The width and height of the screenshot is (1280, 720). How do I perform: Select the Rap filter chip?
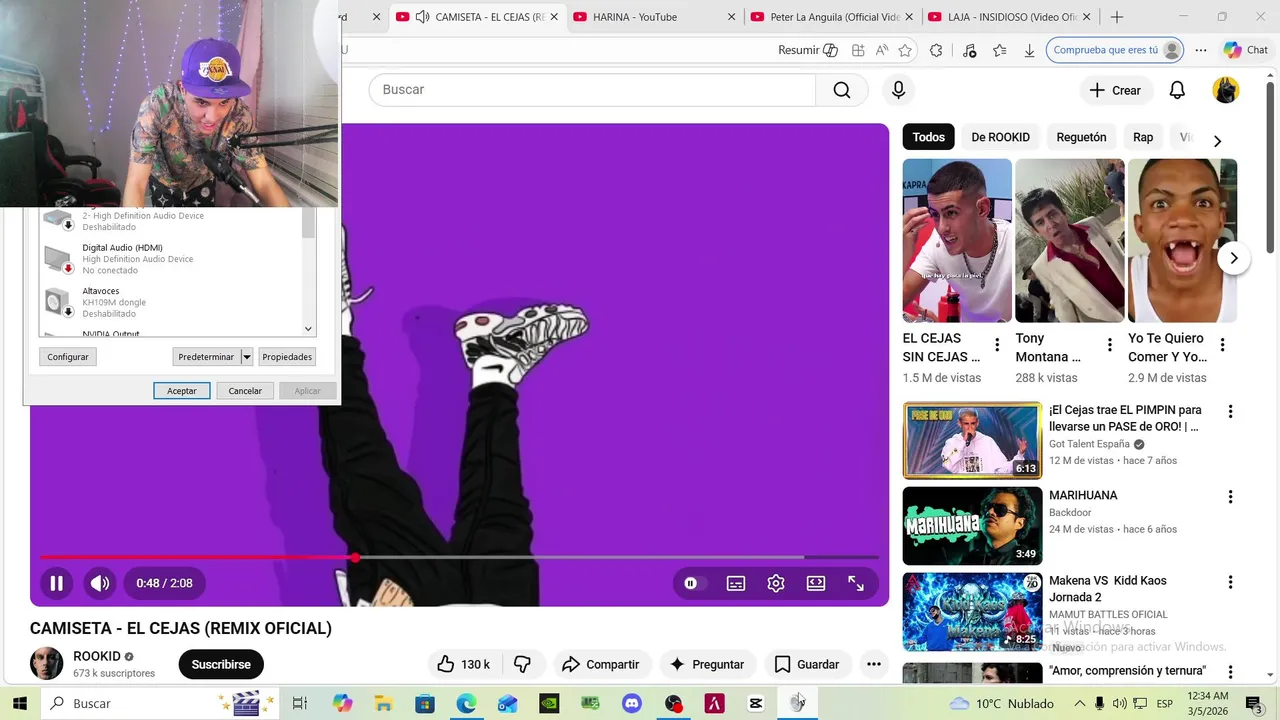pyautogui.click(x=1143, y=137)
